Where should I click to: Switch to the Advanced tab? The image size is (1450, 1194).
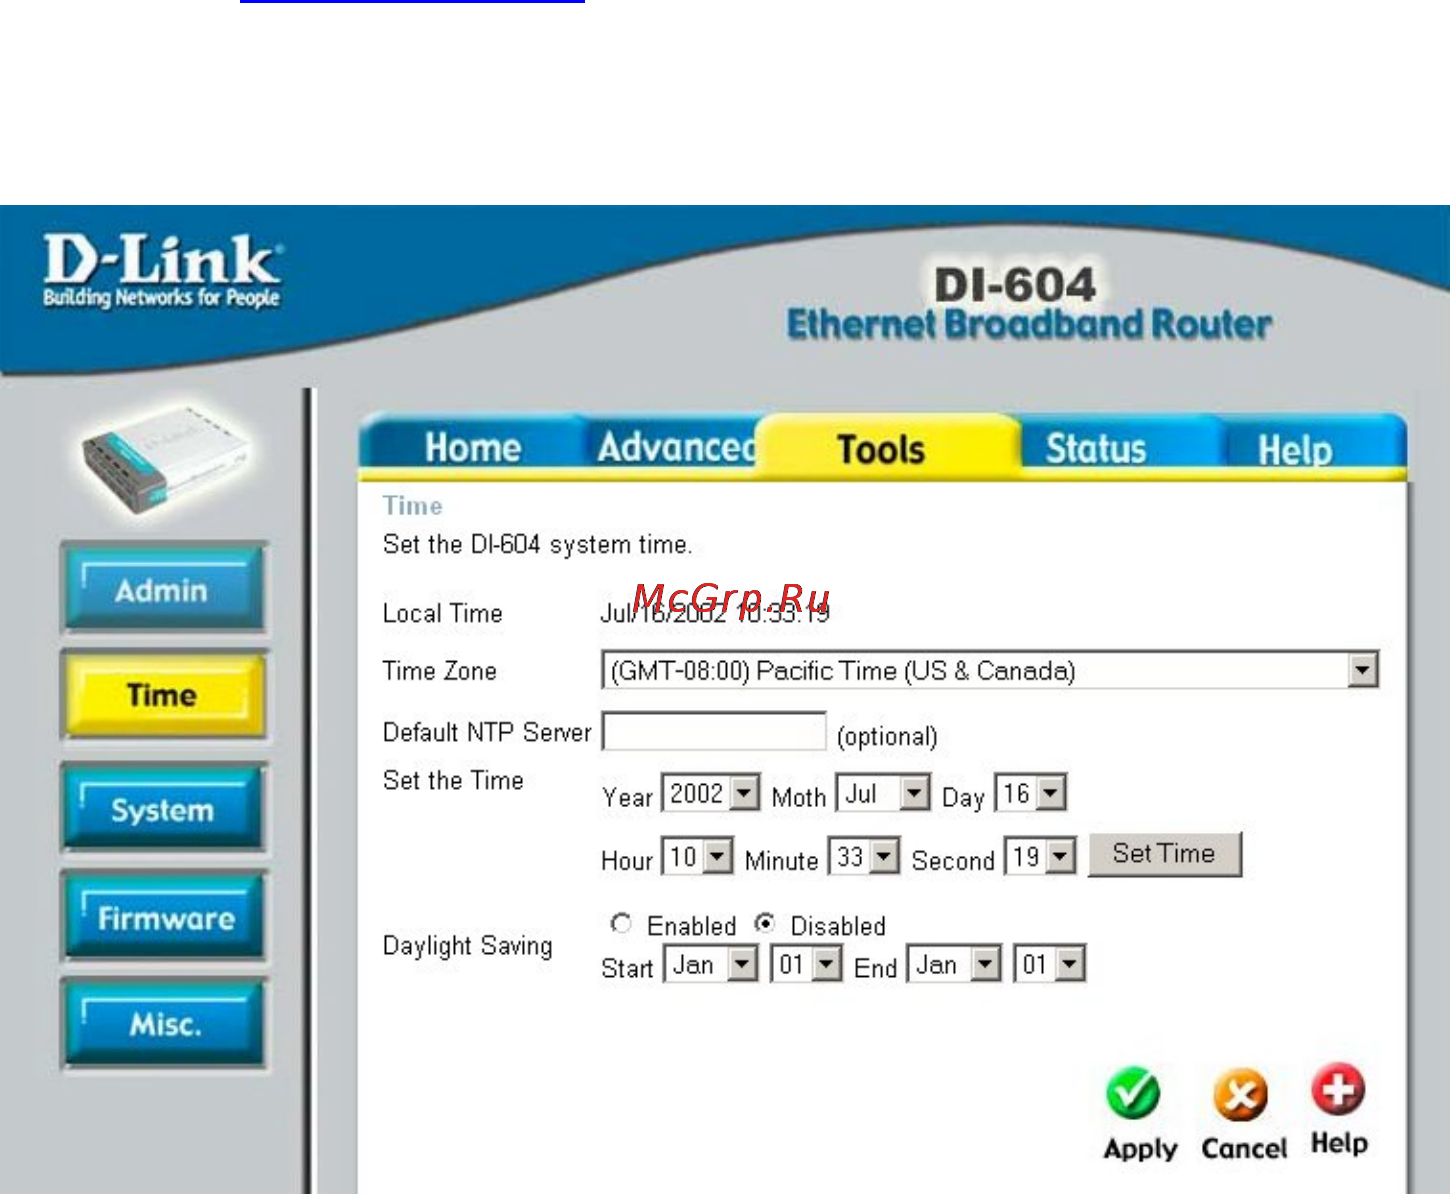pyautogui.click(x=674, y=447)
